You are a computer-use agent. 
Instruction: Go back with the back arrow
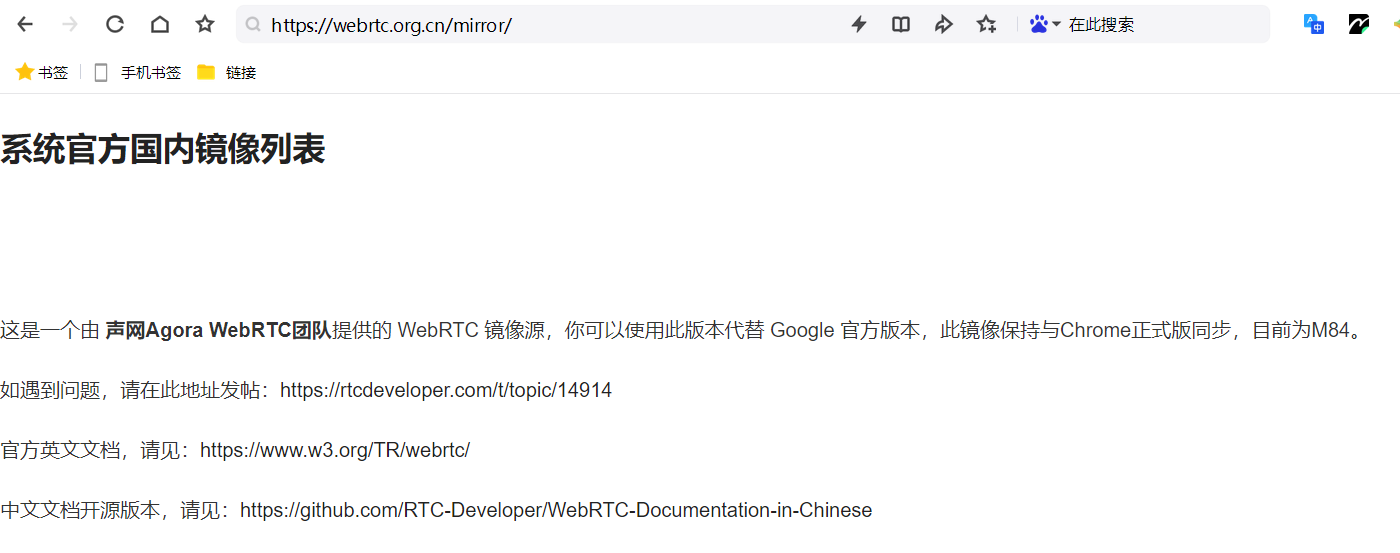click(25, 24)
